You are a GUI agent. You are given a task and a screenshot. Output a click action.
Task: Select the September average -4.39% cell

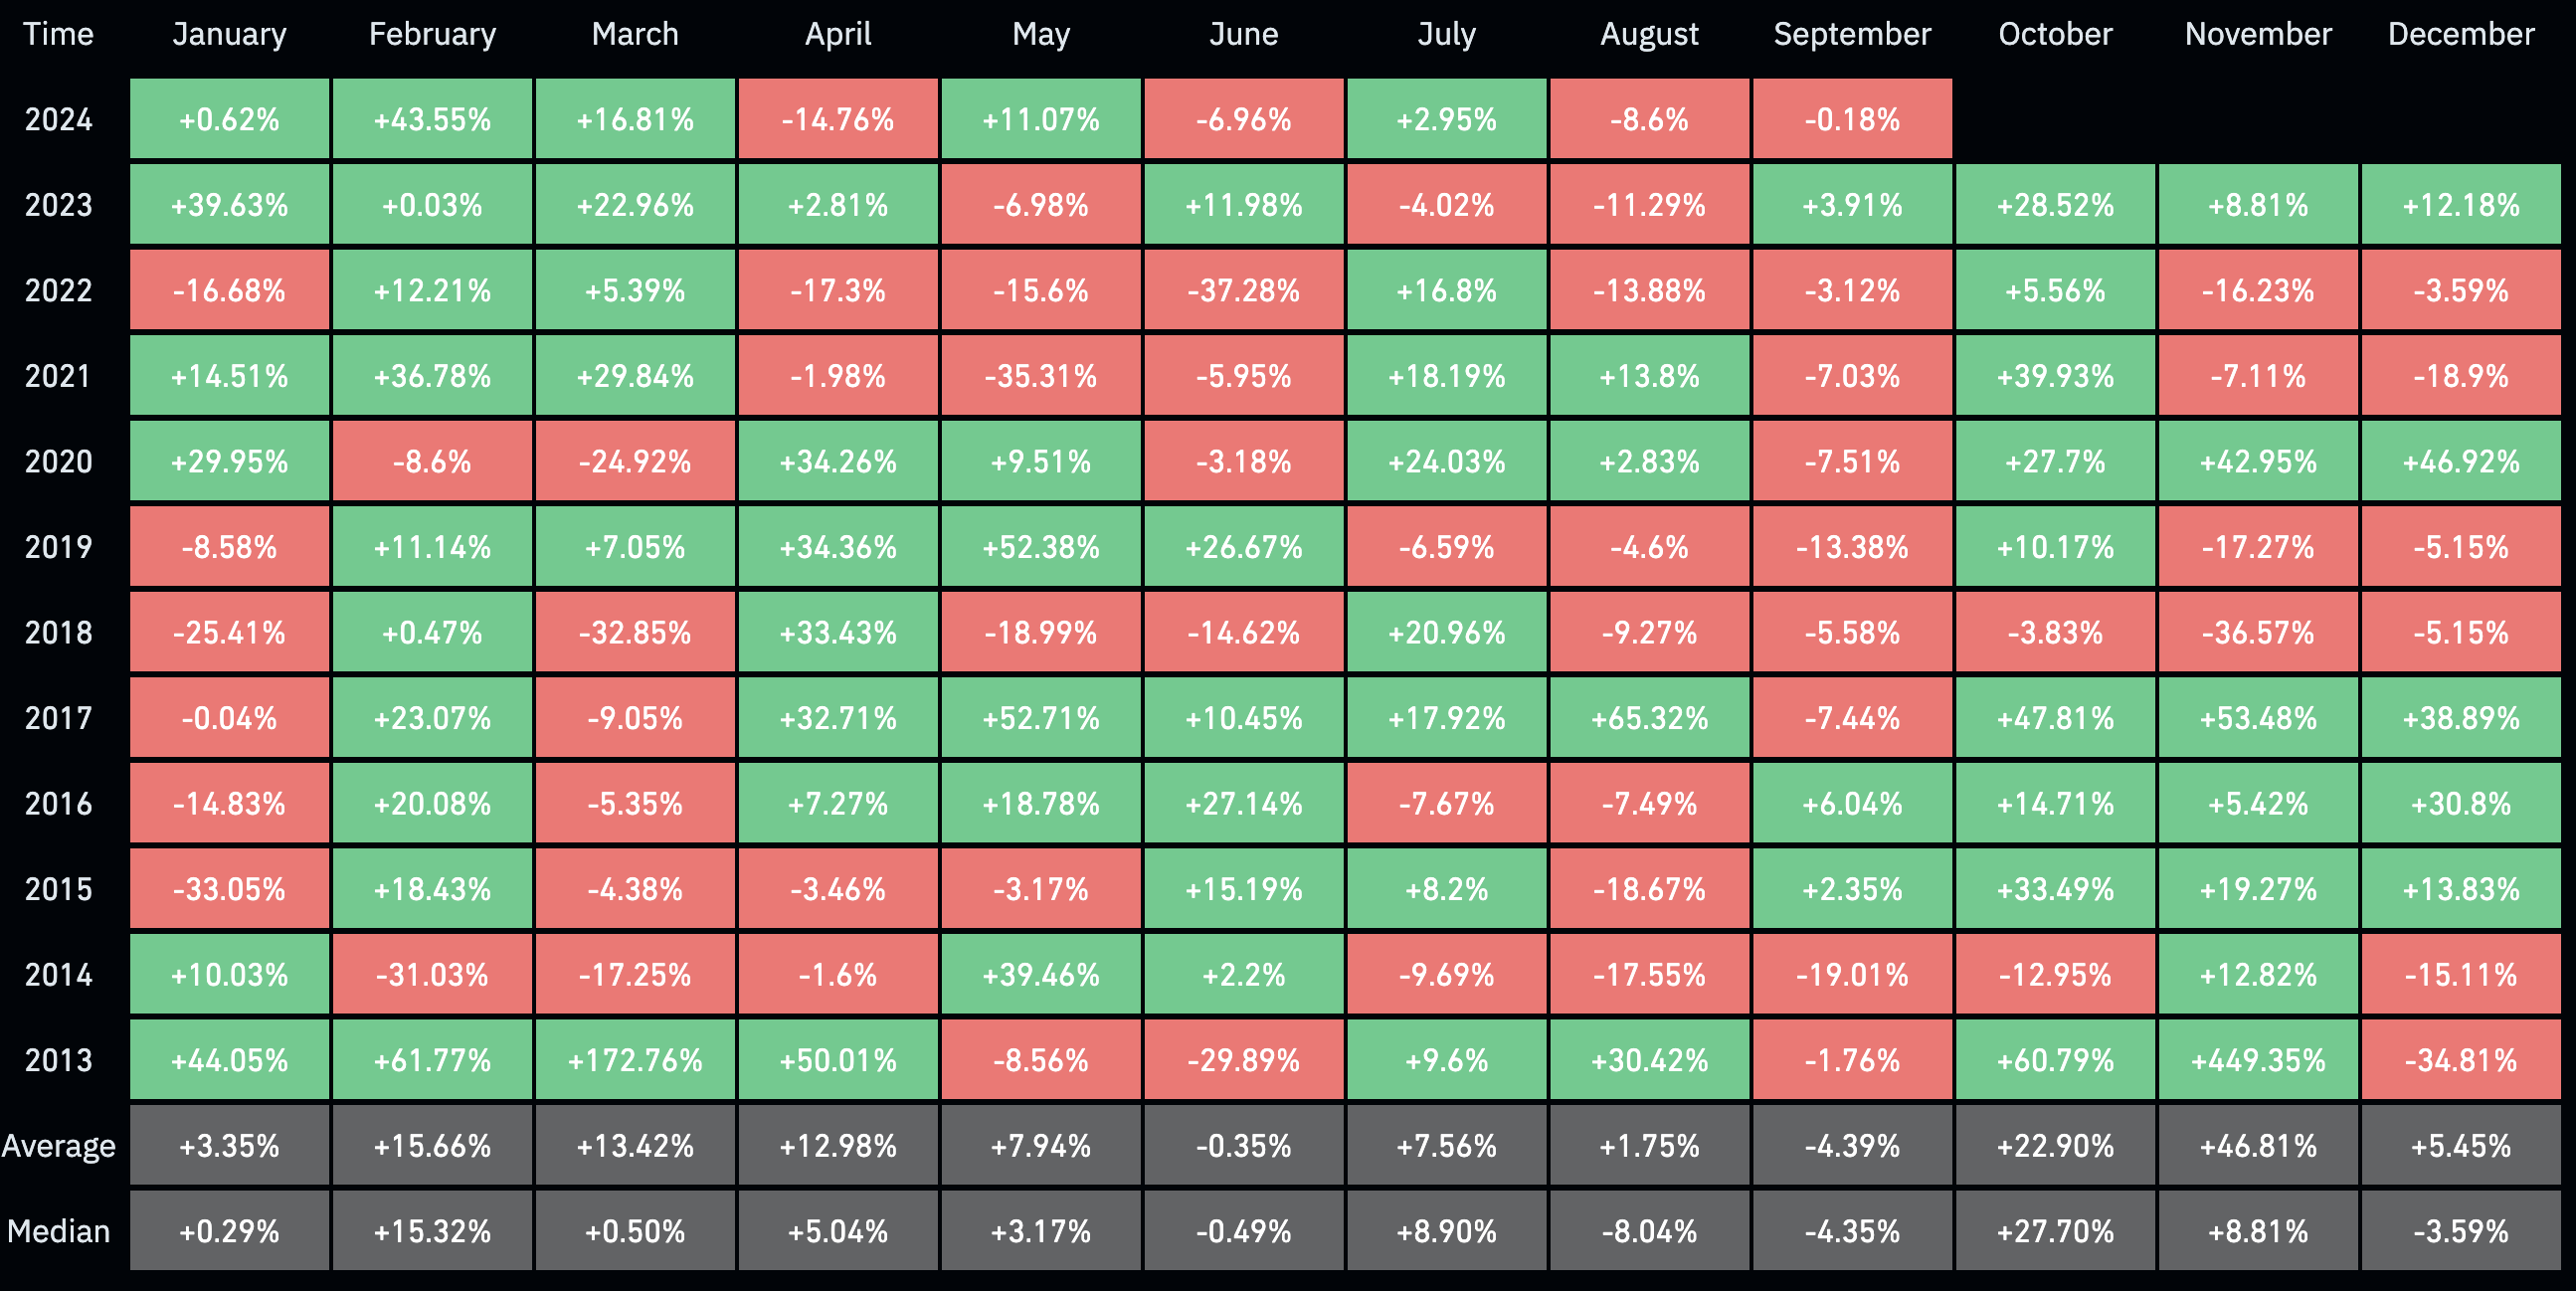[x=1852, y=1145]
